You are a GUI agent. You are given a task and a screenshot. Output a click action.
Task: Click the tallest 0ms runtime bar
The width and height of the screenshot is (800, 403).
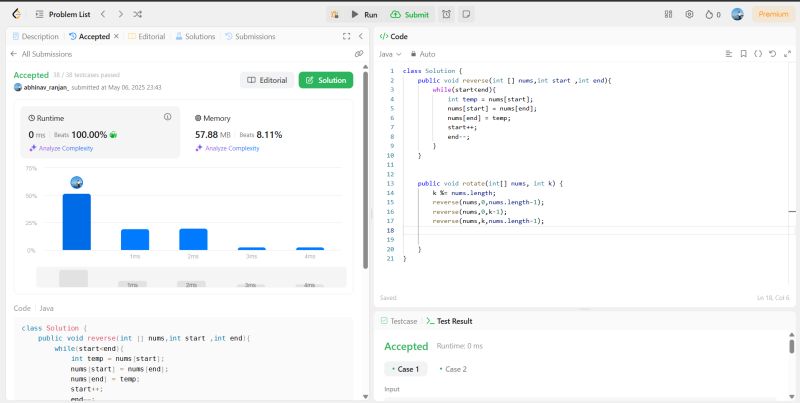coord(77,222)
